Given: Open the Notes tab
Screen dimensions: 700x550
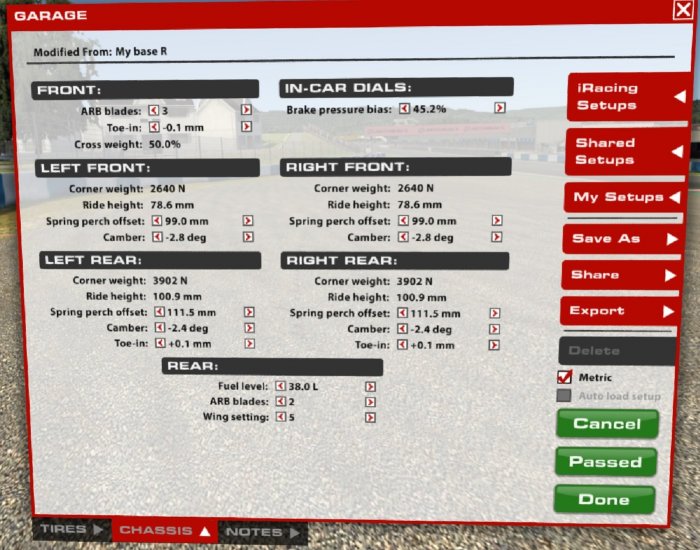Looking at the screenshot, I should pyautogui.click(x=261, y=531).
